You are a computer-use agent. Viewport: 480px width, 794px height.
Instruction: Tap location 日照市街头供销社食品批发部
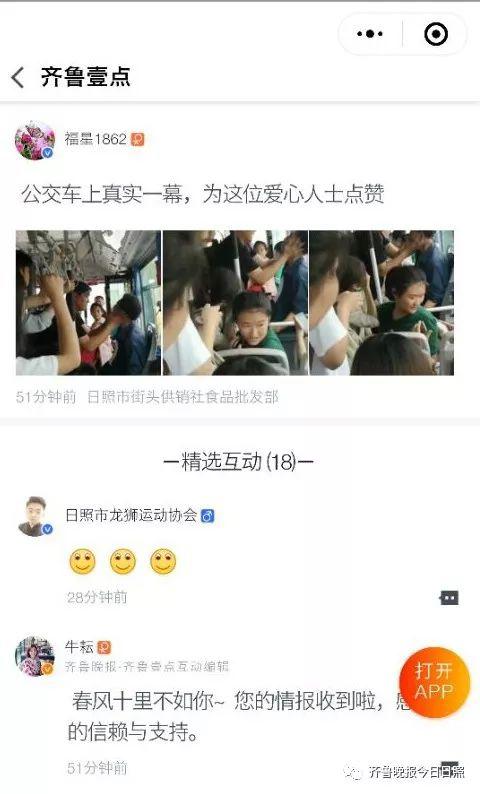(183, 396)
